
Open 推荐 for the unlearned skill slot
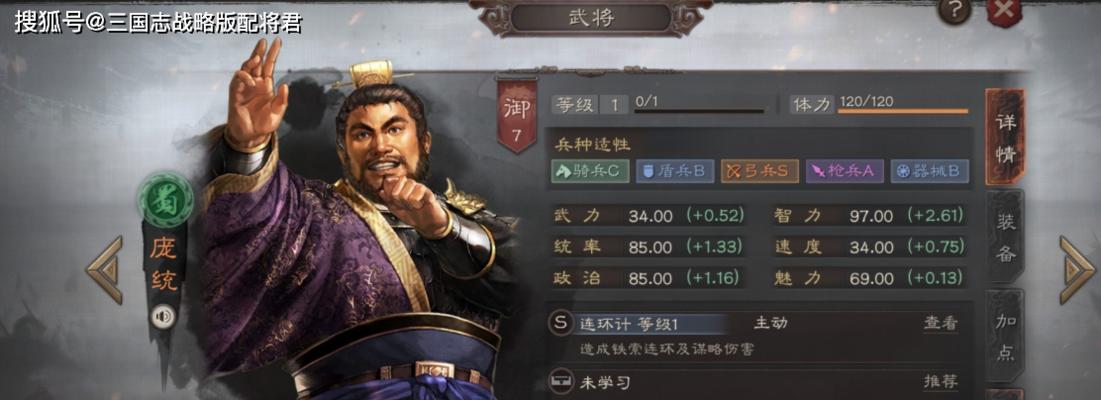coord(940,382)
